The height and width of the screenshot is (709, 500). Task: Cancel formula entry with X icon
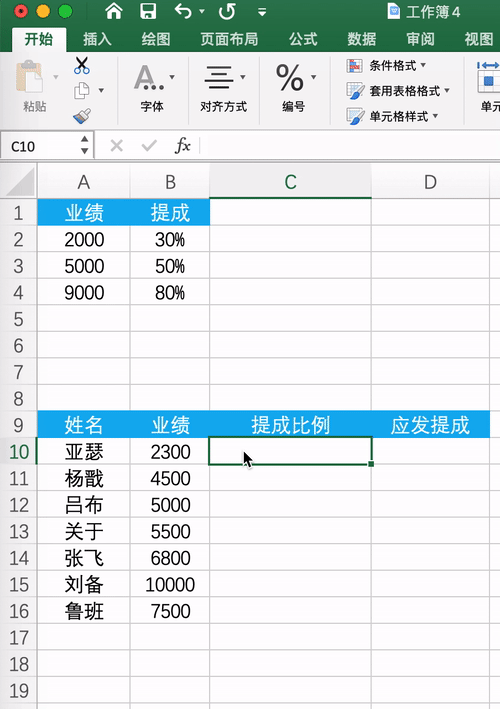[117, 146]
